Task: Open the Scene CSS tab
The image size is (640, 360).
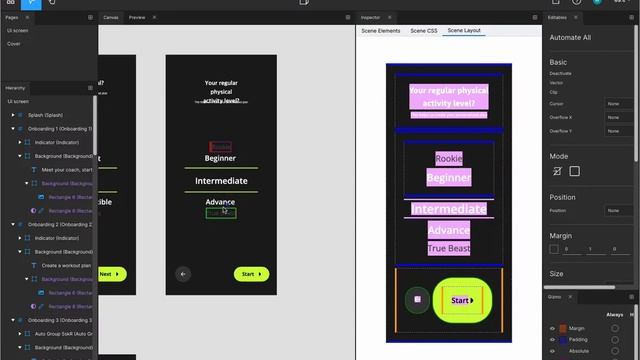Action: (424, 31)
